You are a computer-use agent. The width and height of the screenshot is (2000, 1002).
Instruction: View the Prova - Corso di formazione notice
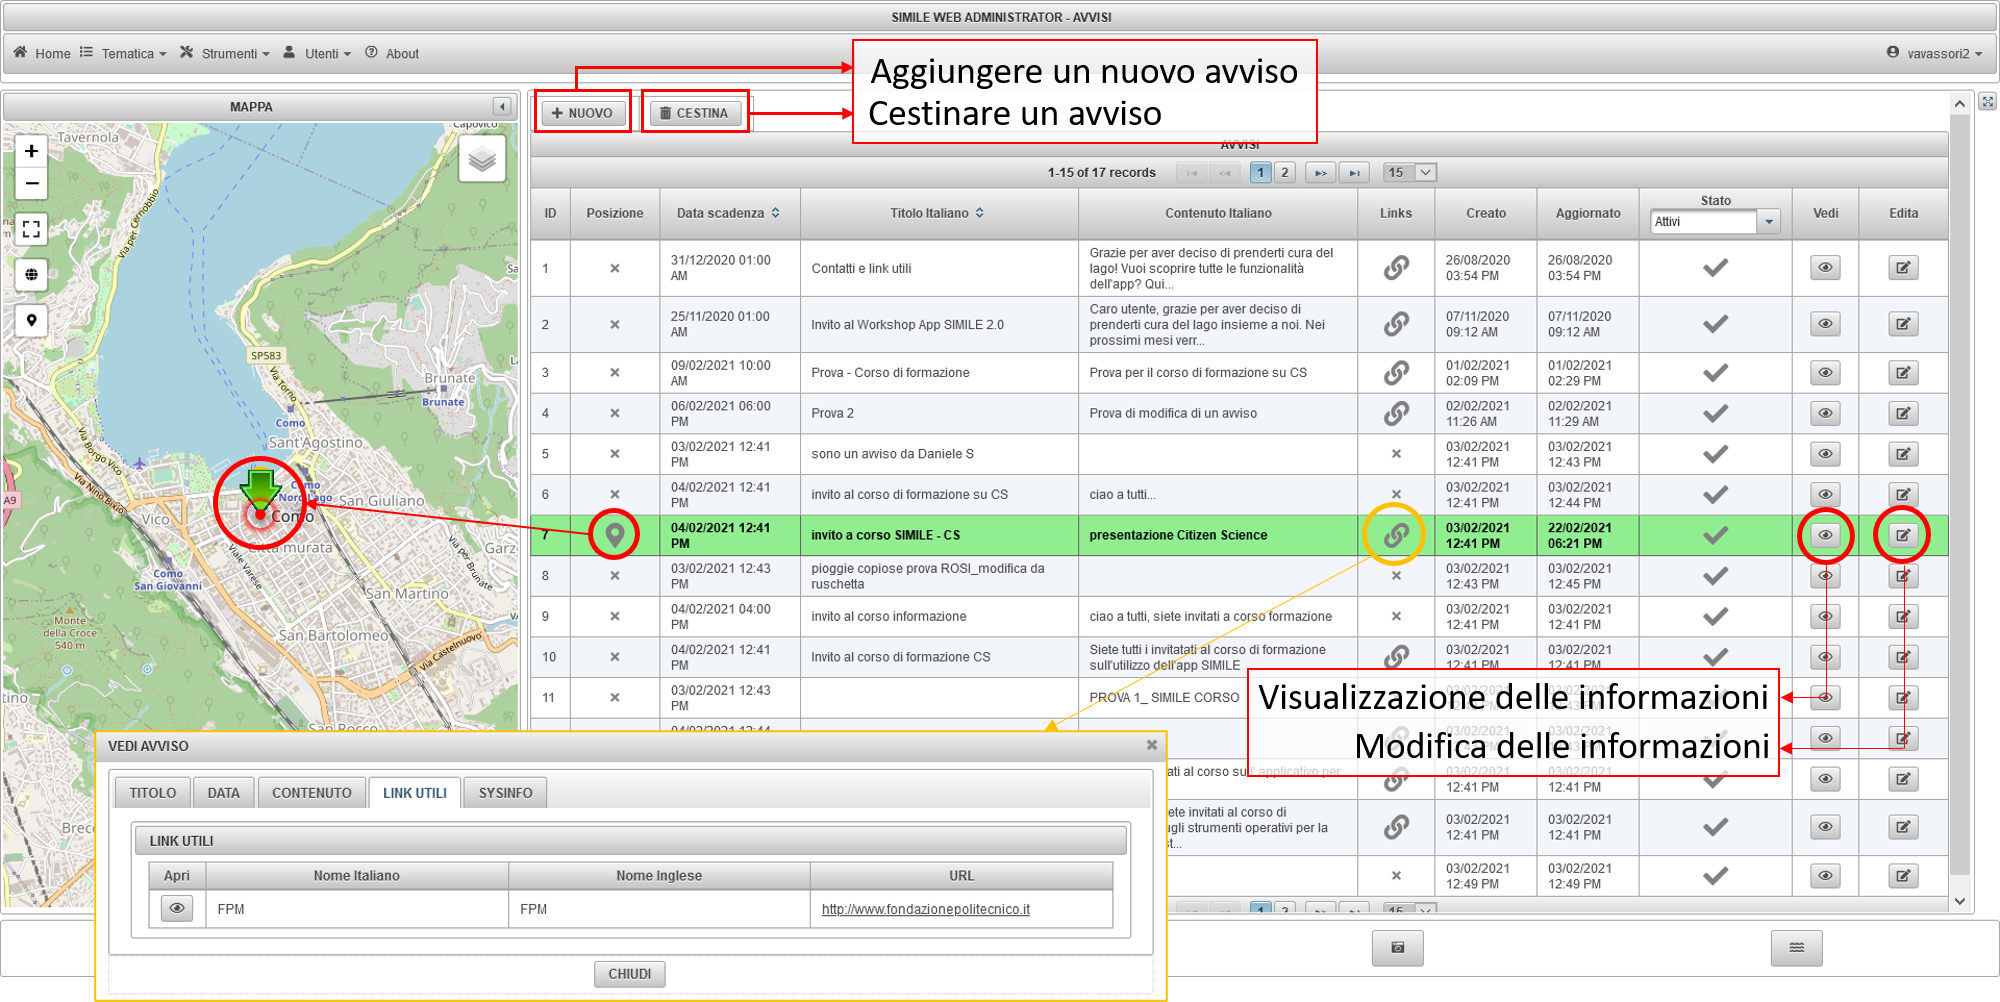1825,373
